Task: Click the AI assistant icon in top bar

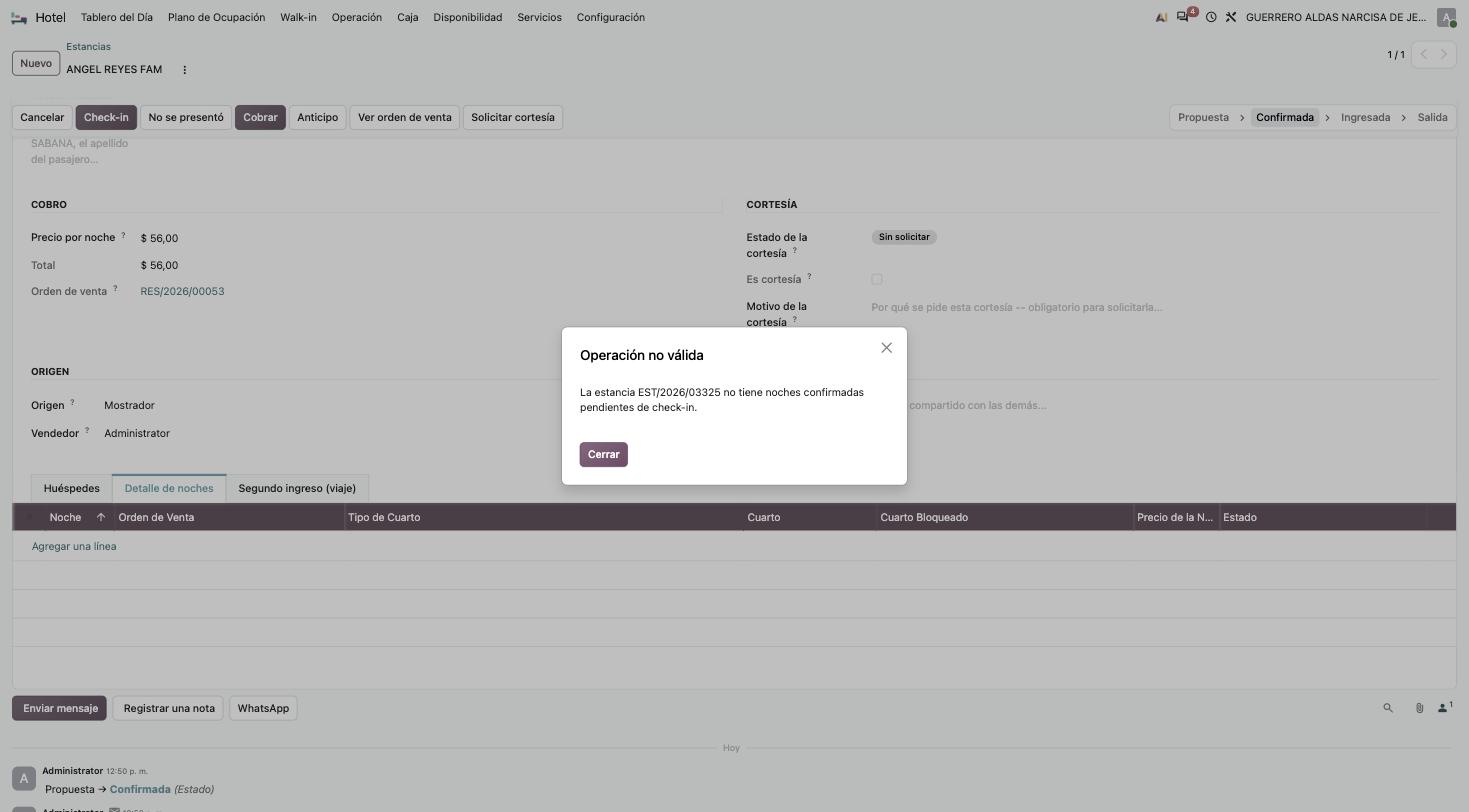Action: click(1161, 17)
